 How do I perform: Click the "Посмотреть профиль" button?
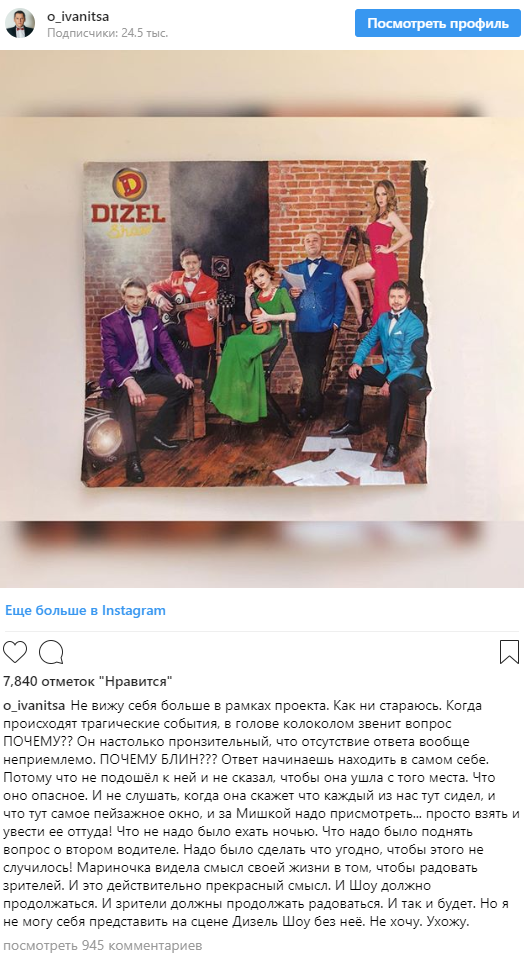point(437,24)
